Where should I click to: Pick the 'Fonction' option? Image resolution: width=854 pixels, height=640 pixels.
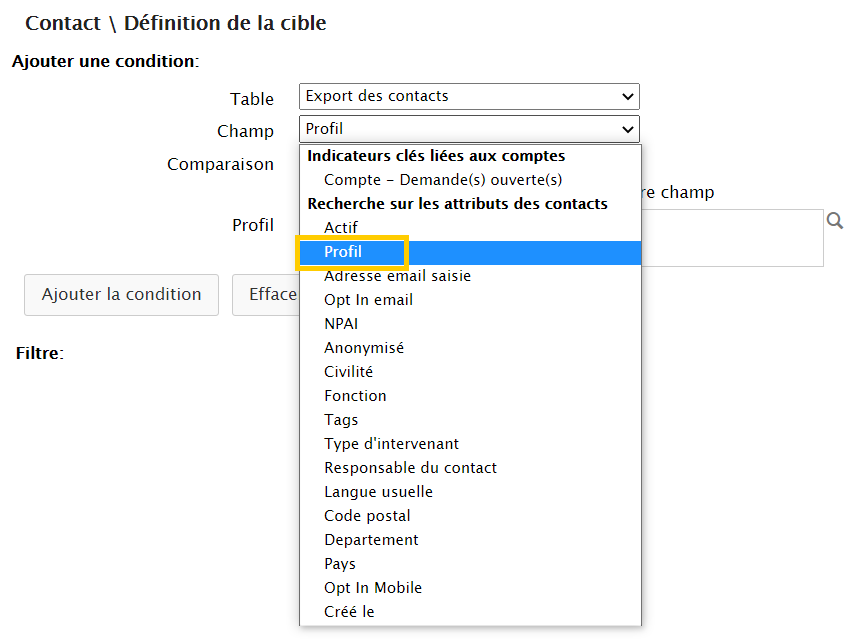[355, 396]
